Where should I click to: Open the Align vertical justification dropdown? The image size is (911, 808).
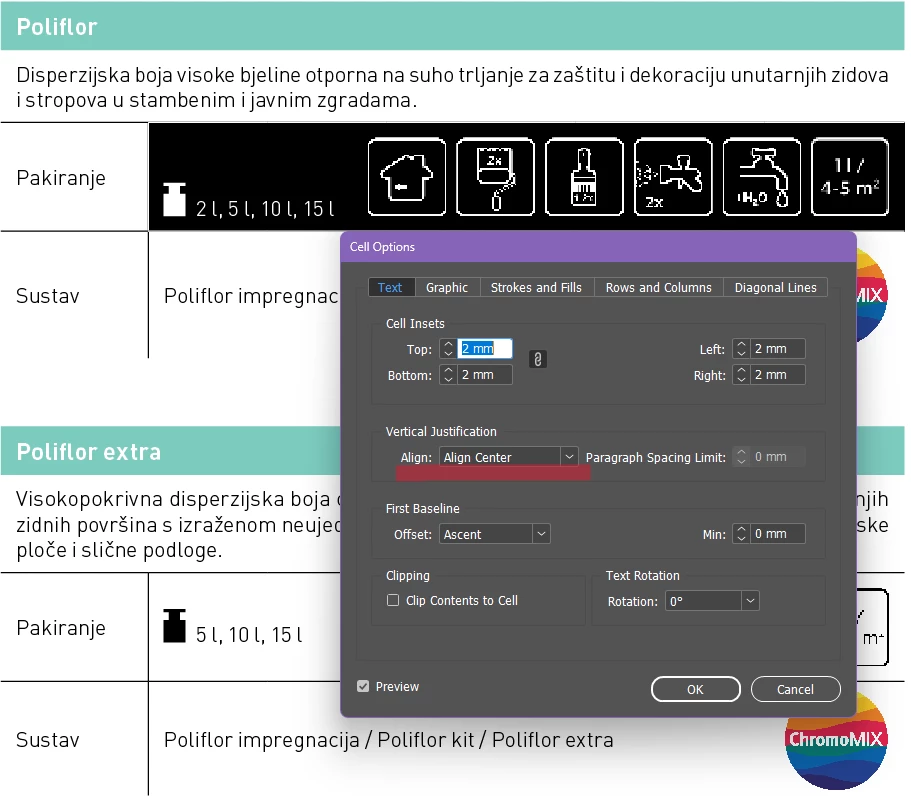tap(508, 457)
